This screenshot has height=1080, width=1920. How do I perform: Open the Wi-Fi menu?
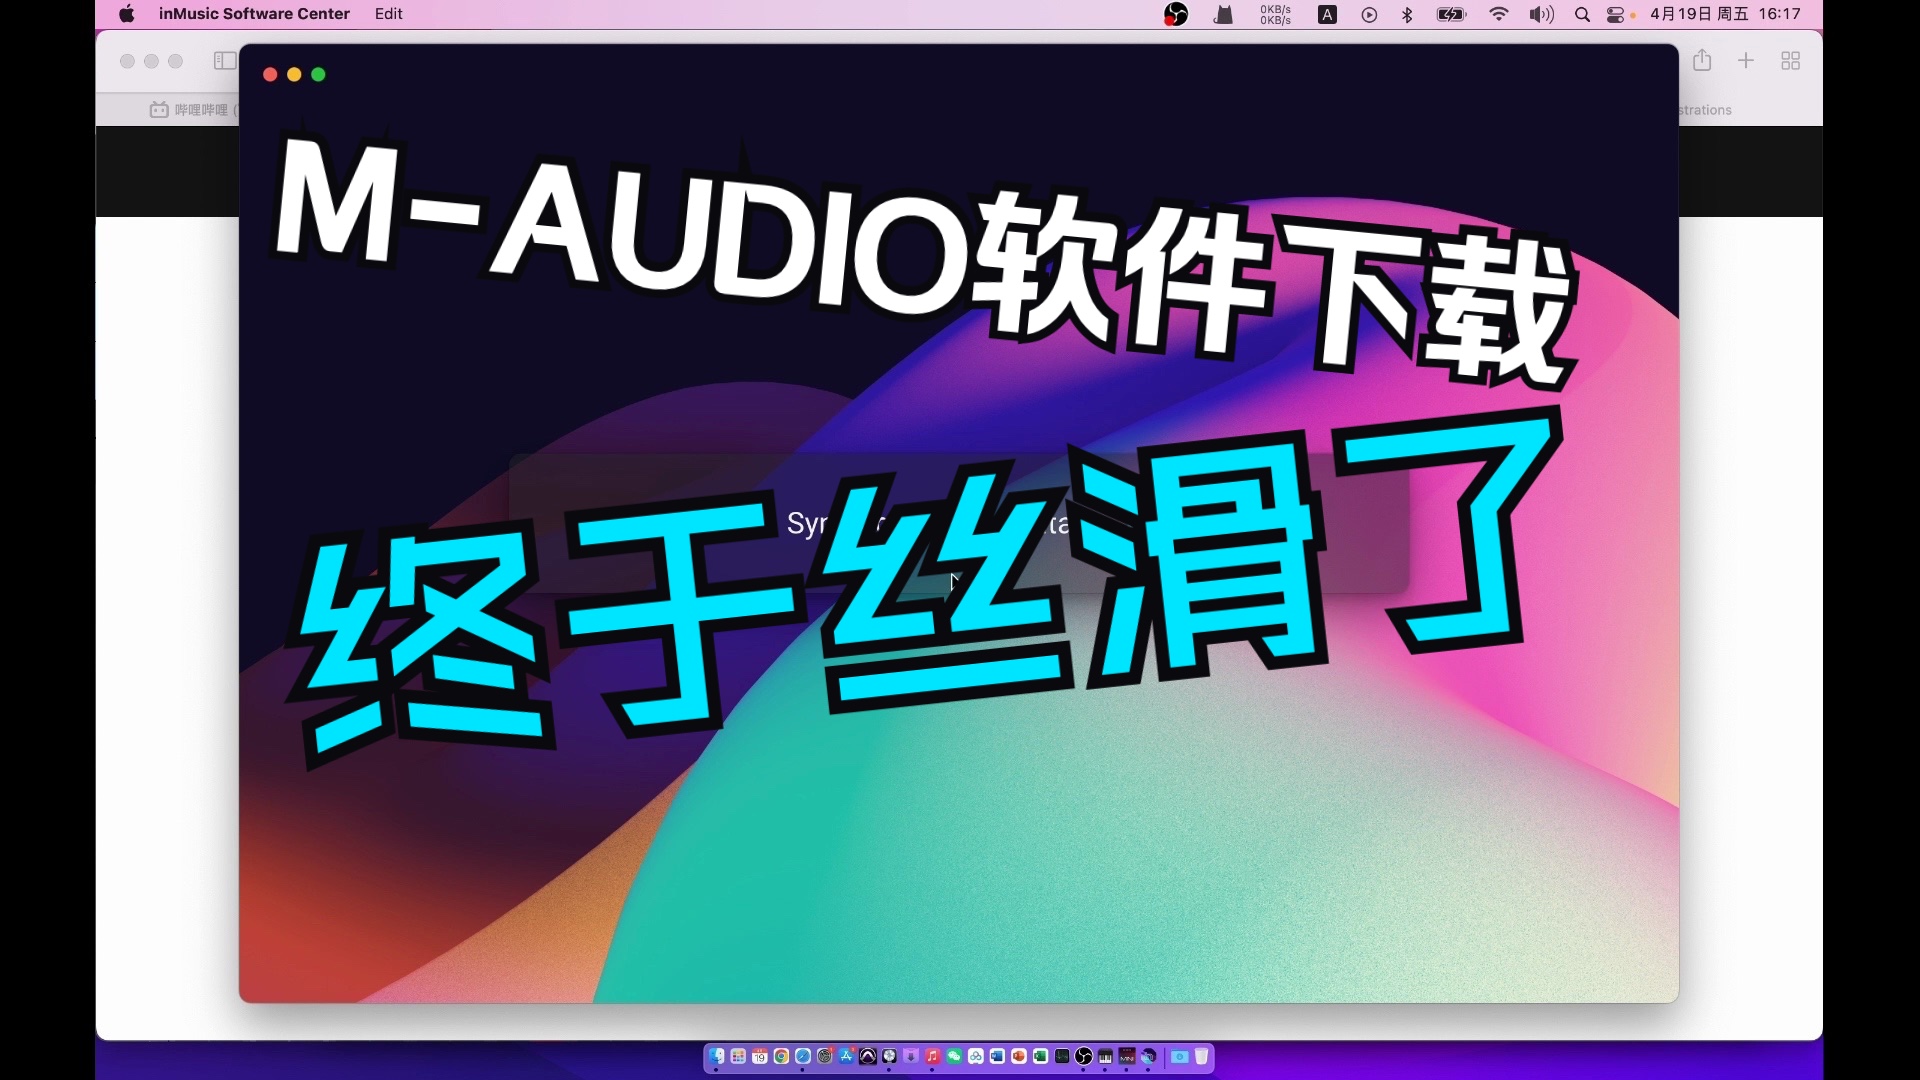[x=1498, y=14]
